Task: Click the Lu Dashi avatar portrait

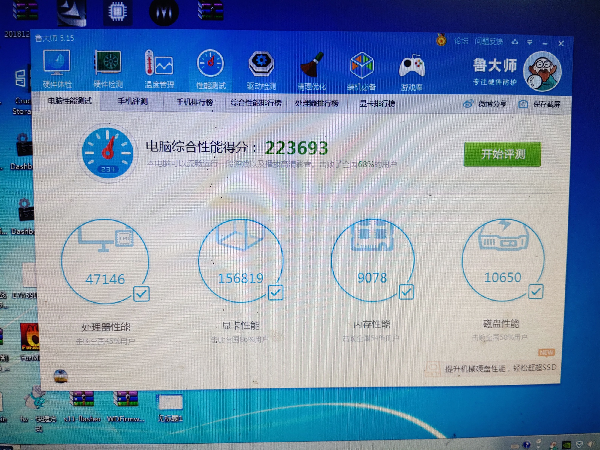Action: click(542, 71)
